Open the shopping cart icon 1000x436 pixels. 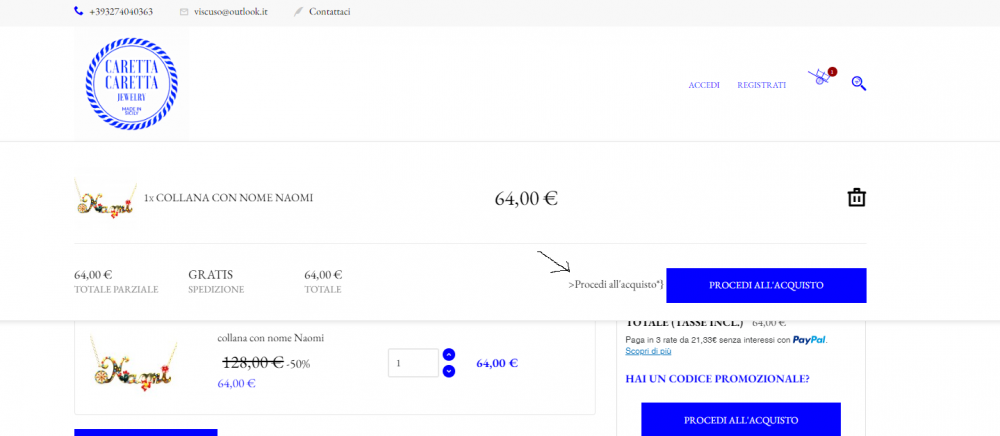click(x=820, y=77)
